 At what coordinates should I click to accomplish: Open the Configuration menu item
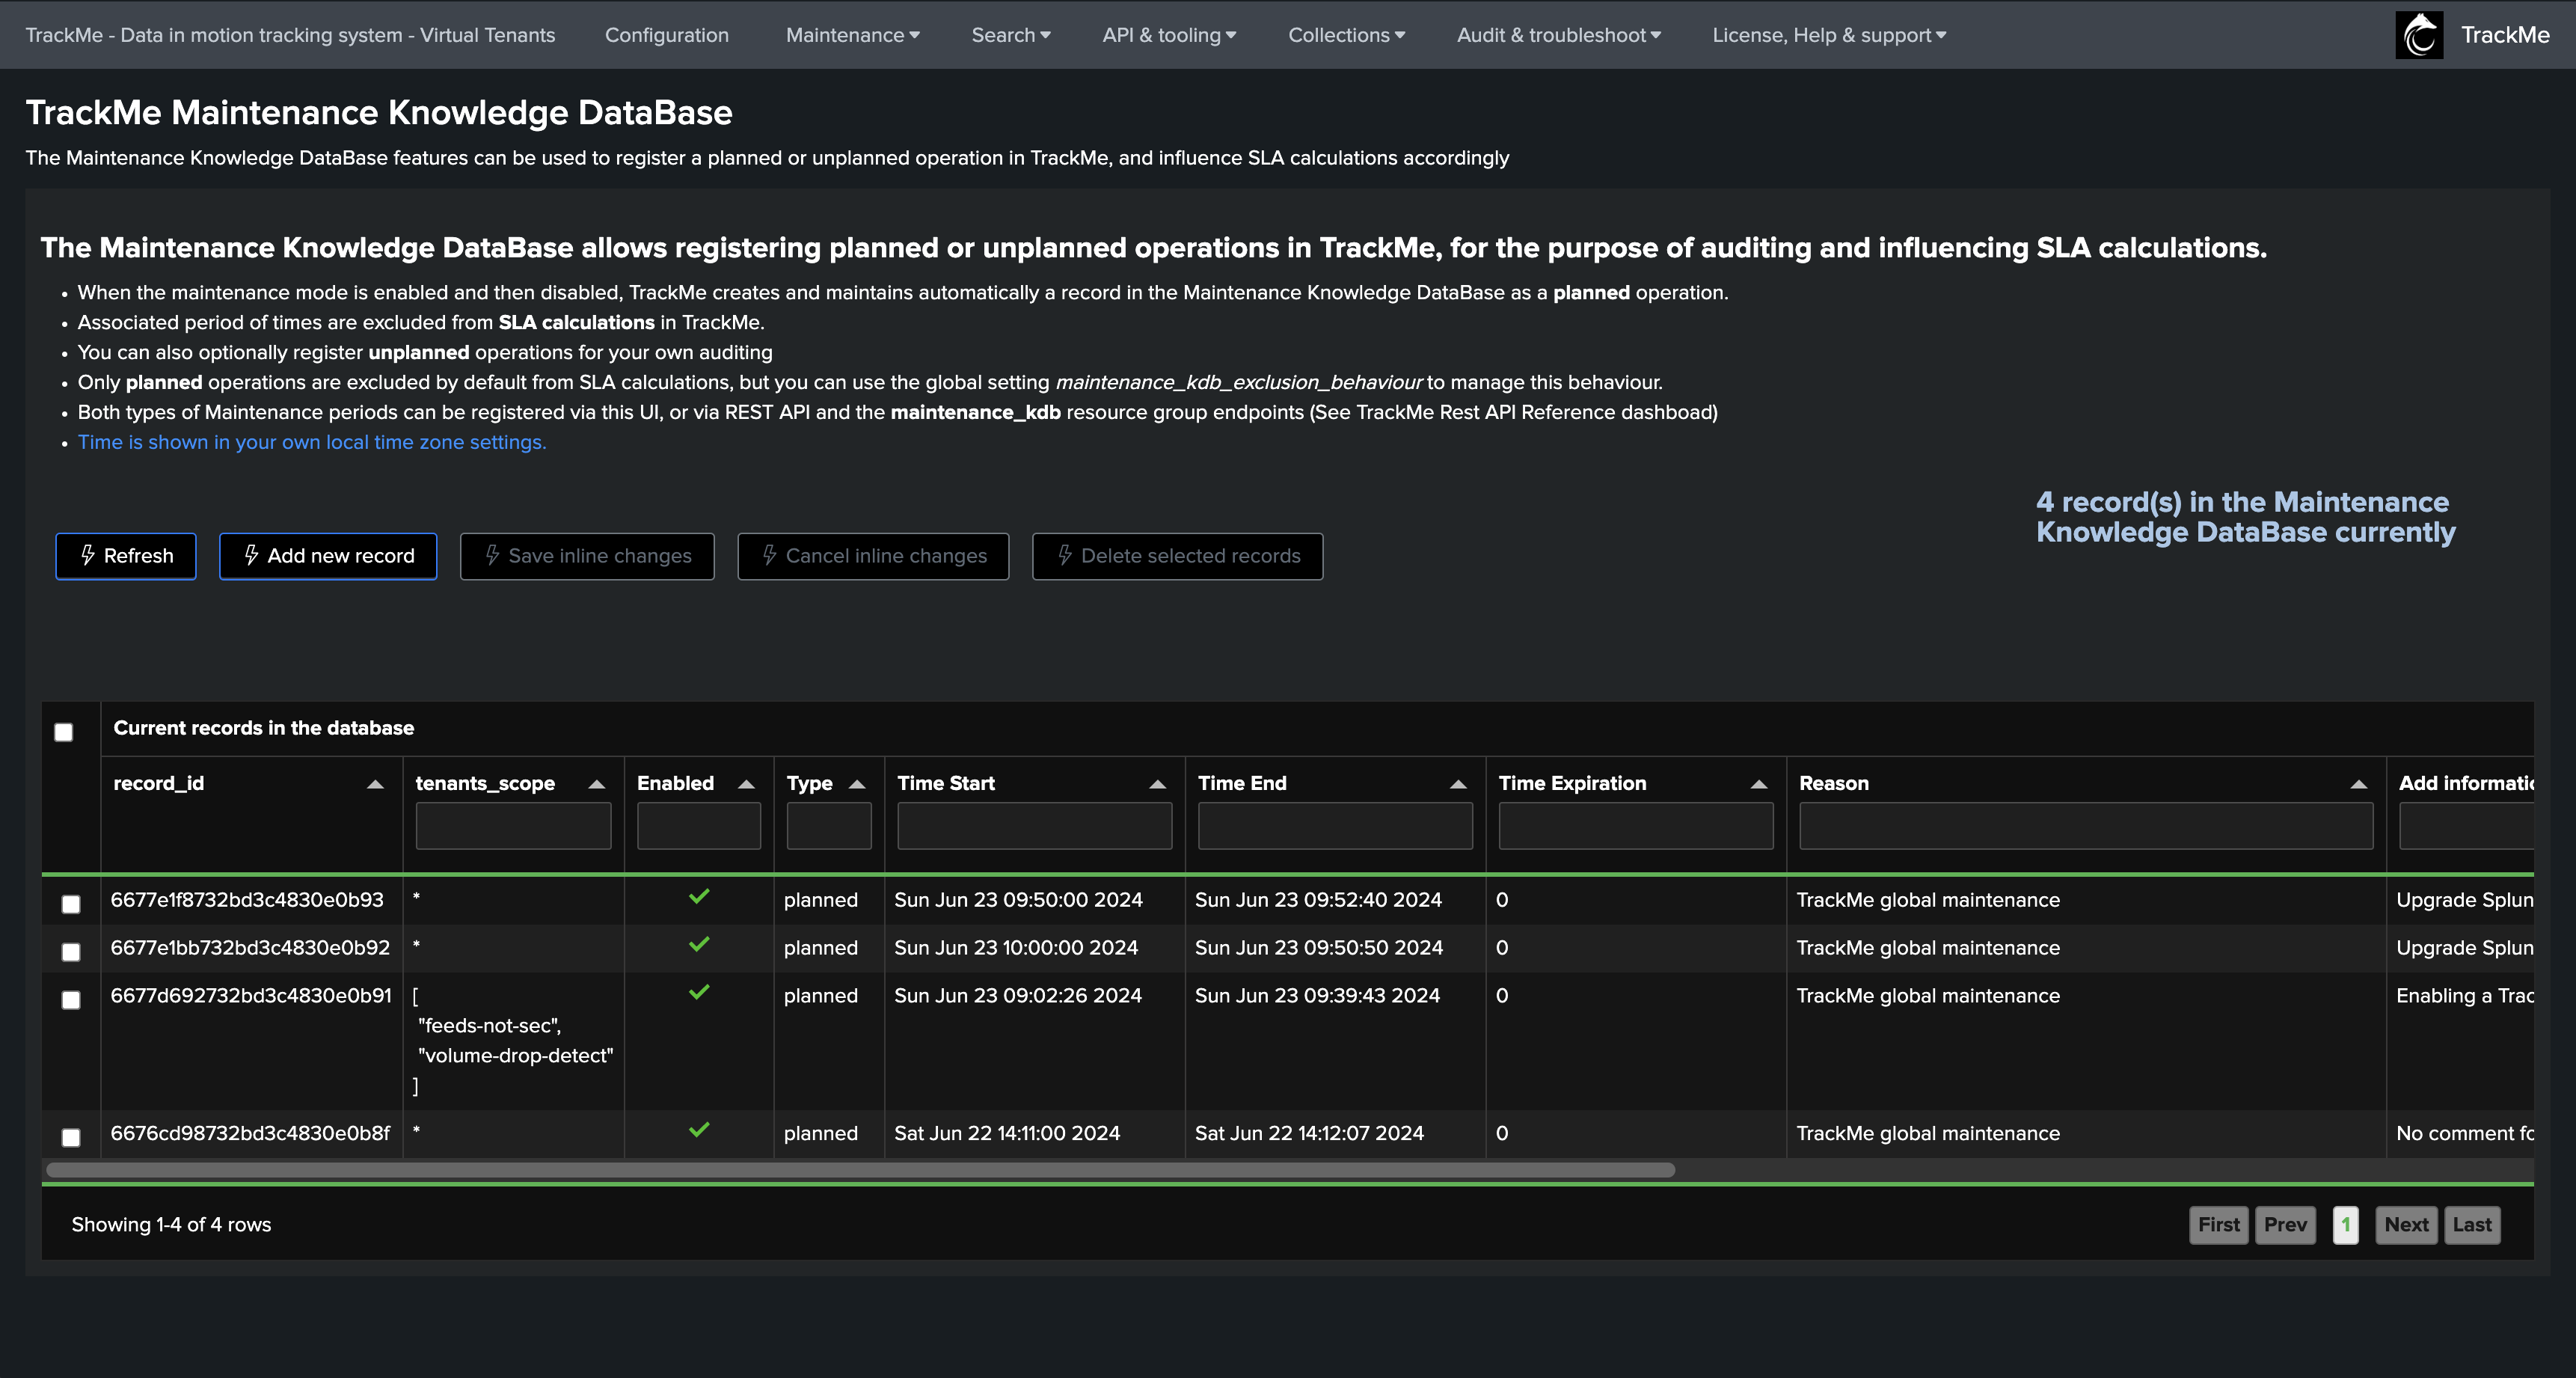[666, 35]
